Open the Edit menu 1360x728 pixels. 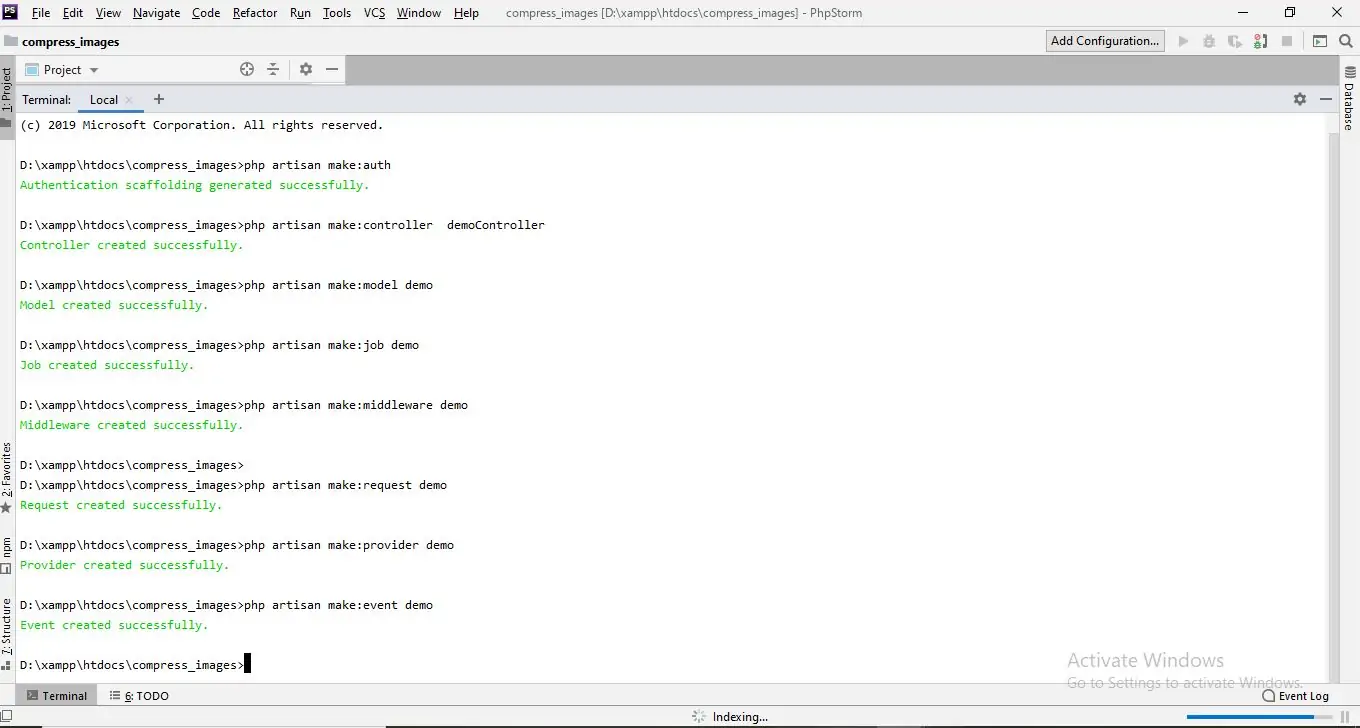coord(73,13)
